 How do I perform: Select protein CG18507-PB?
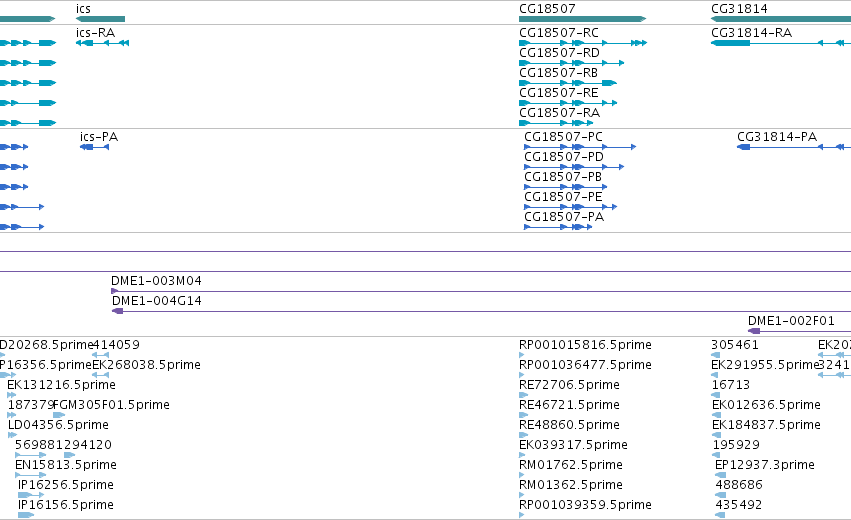(x=563, y=177)
